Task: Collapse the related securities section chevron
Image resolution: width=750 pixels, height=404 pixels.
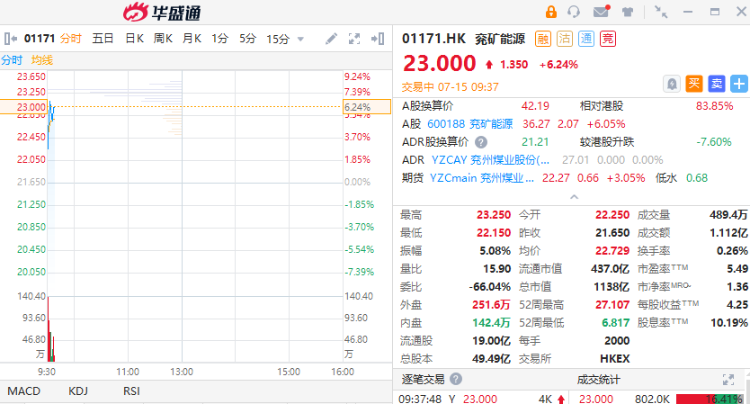Action: (x=572, y=196)
